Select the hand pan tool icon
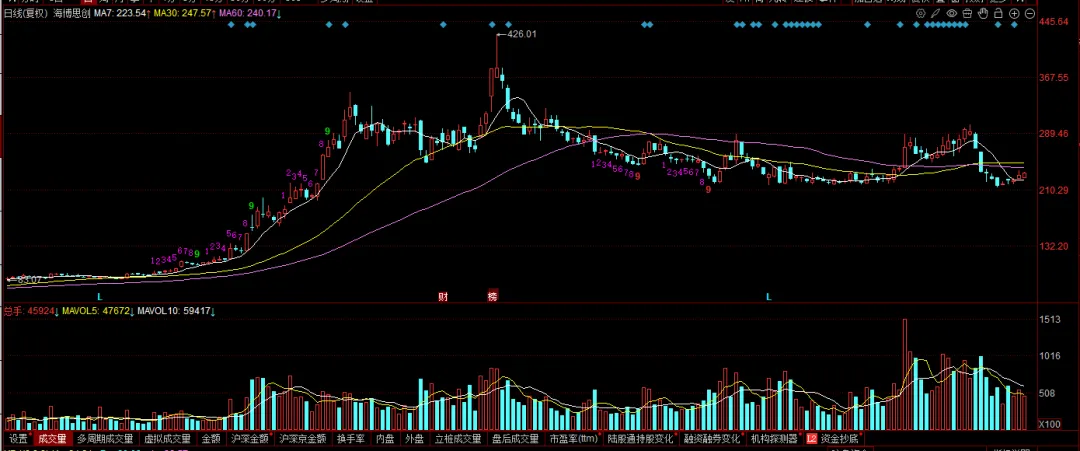The image size is (1080, 451). click(x=984, y=13)
